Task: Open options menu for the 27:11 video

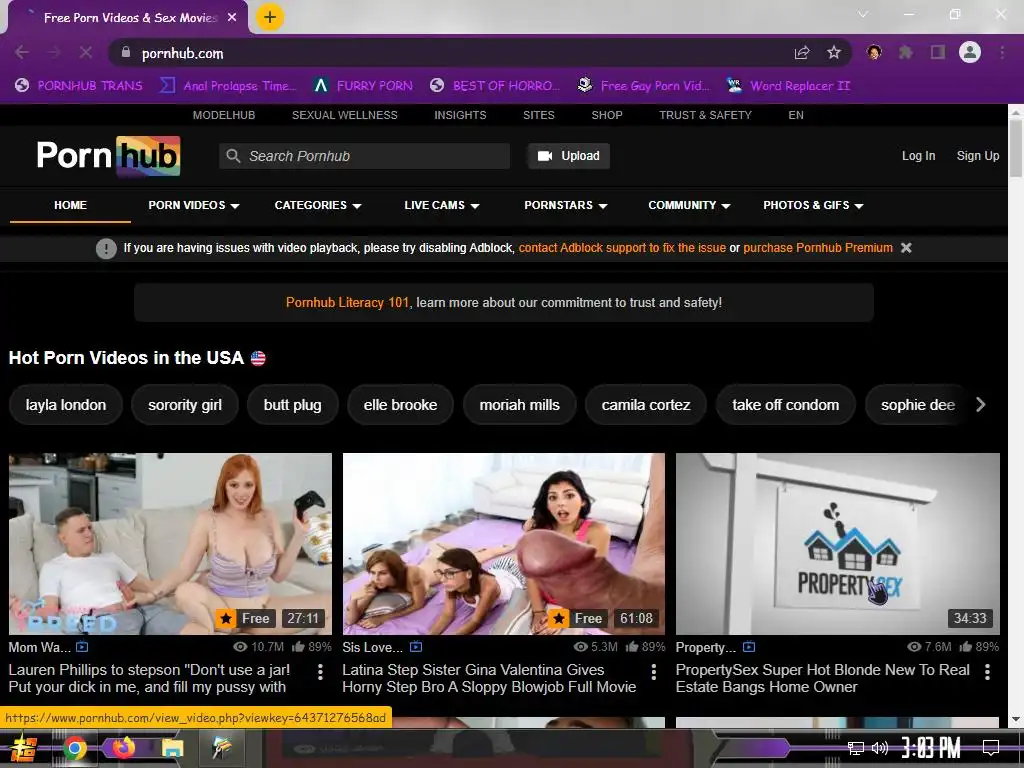Action: [x=320, y=672]
